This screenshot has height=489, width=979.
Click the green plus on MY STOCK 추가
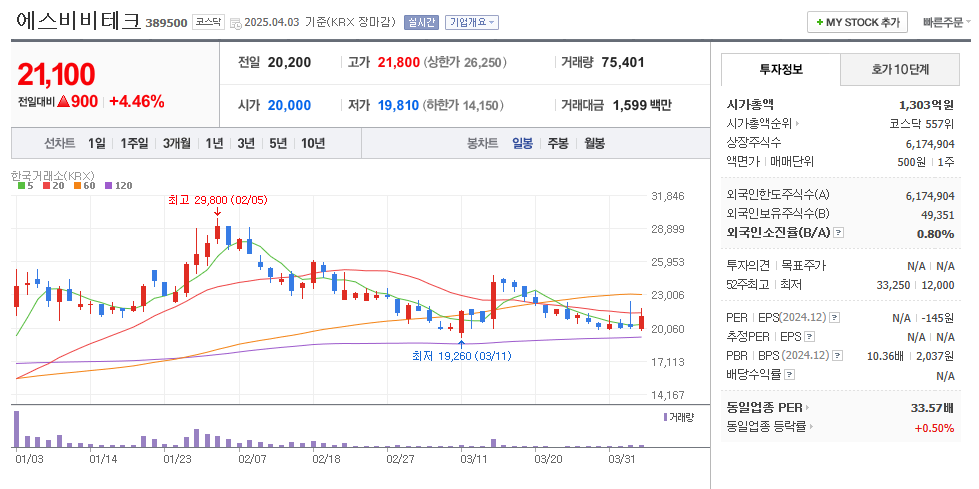(819, 22)
